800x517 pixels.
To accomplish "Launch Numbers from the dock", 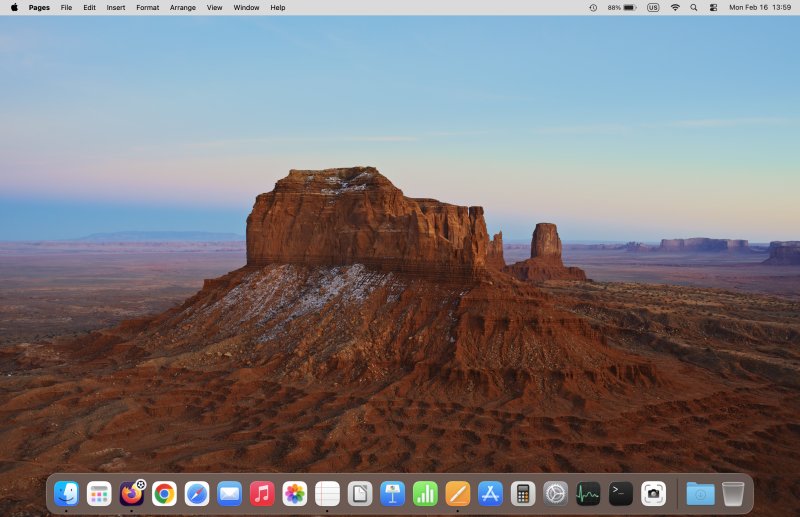I will [x=425, y=493].
